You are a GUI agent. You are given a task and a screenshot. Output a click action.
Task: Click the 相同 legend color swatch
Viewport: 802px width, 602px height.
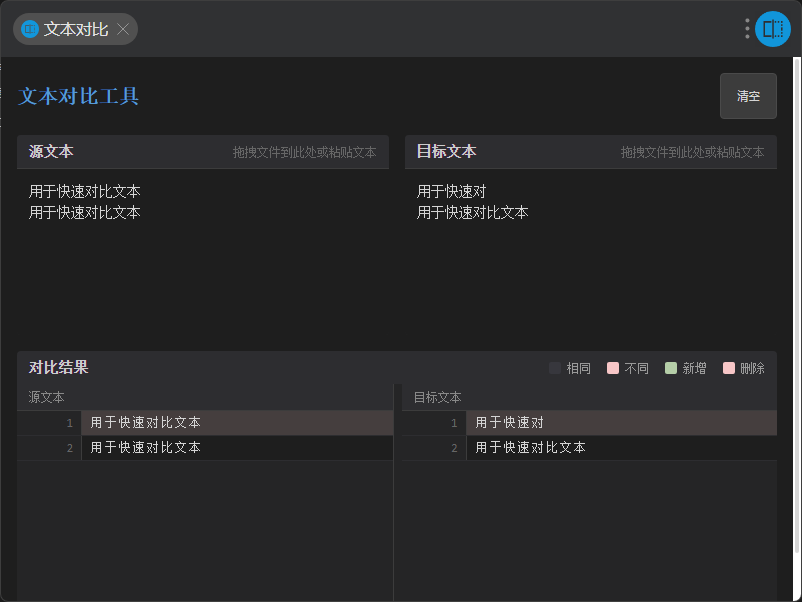[x=555, y=368]
